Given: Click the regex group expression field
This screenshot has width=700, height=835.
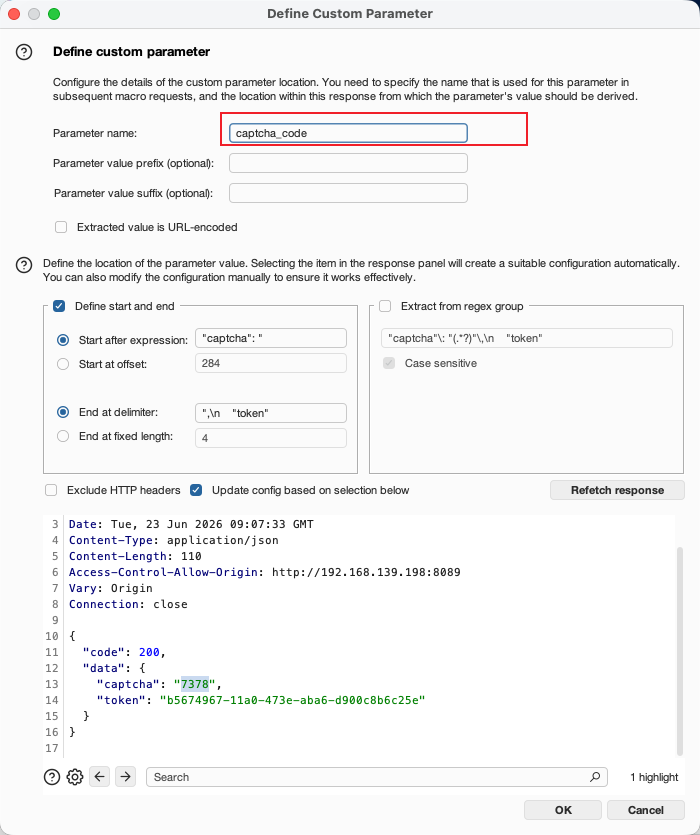Looking at the screenshot, I should tap(527, 338).
